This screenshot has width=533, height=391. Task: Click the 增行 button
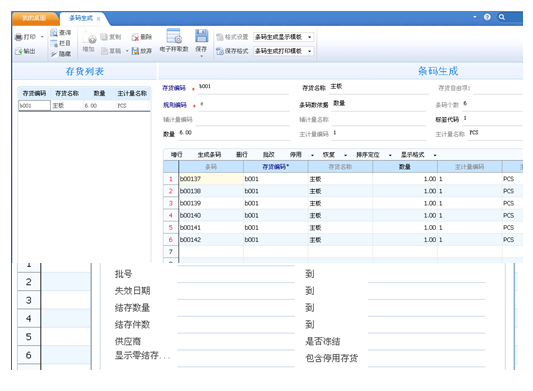tap(177, 155)
